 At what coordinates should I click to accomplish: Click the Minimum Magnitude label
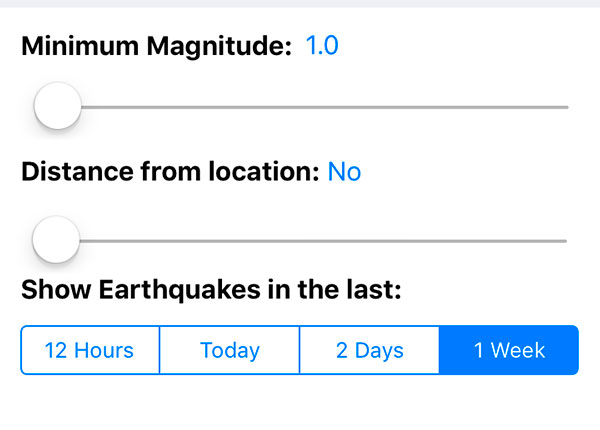pyautogui.click(x=156, y=46)
